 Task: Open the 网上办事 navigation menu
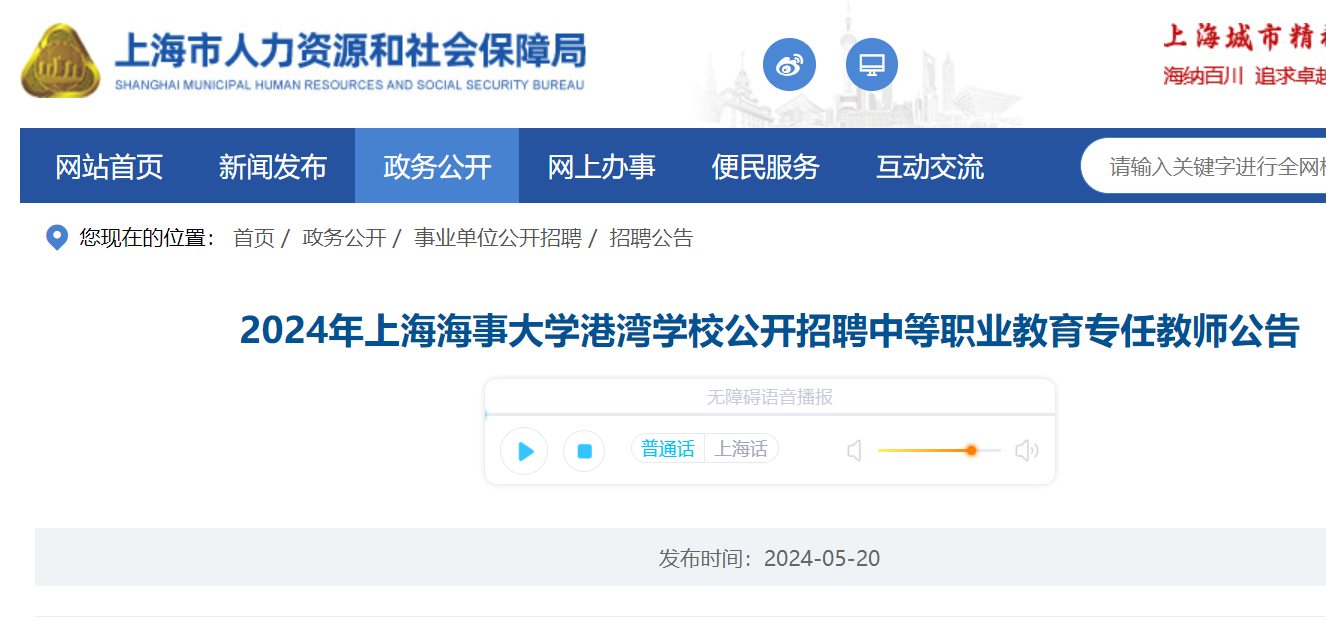coord(601,166)
